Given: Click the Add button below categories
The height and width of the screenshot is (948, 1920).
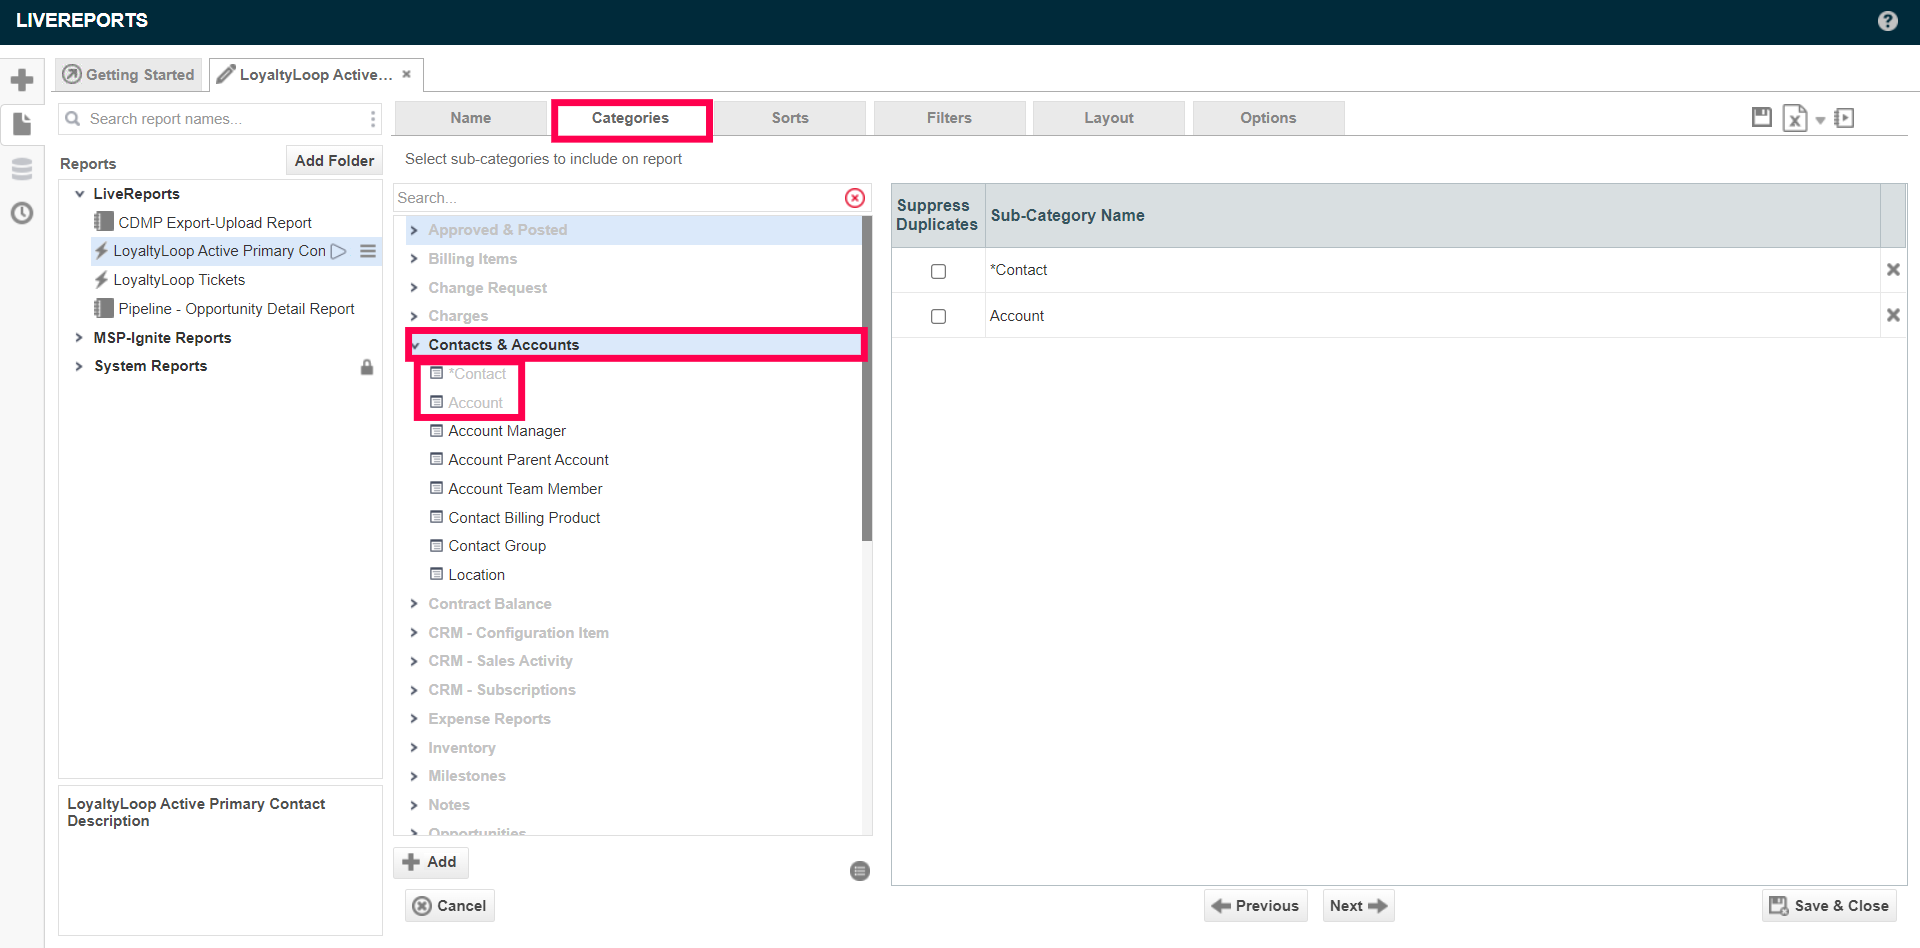Looking at the screenshot, I should point(430,862).
